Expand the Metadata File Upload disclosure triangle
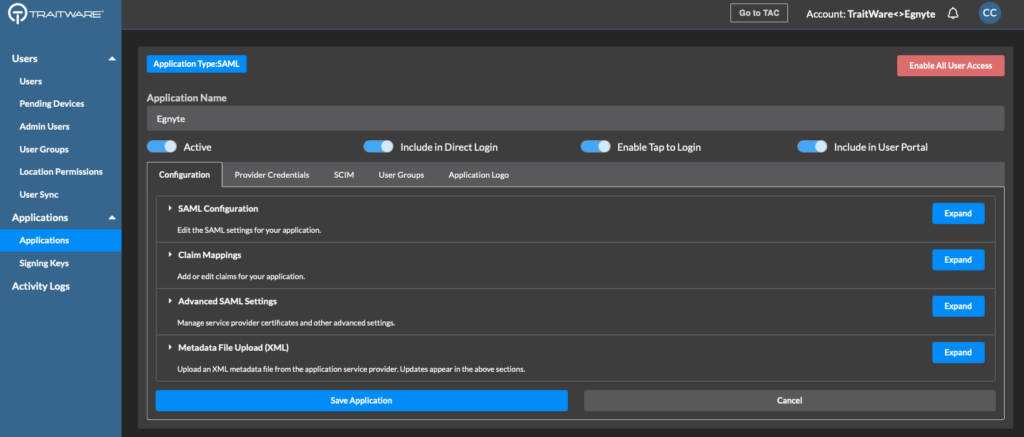The width and height of the screenshot is (1024, 437). click(170, 348)
